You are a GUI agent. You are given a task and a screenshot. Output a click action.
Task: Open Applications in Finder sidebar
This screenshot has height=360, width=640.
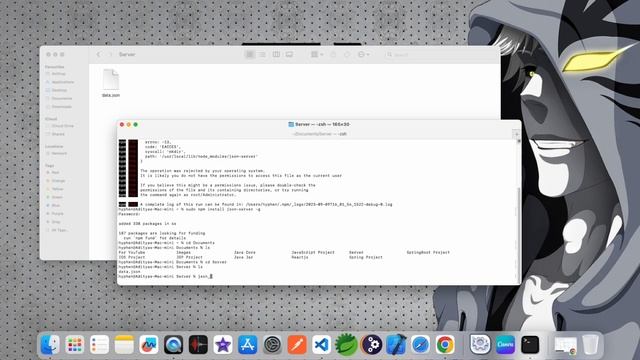[60, 82]
